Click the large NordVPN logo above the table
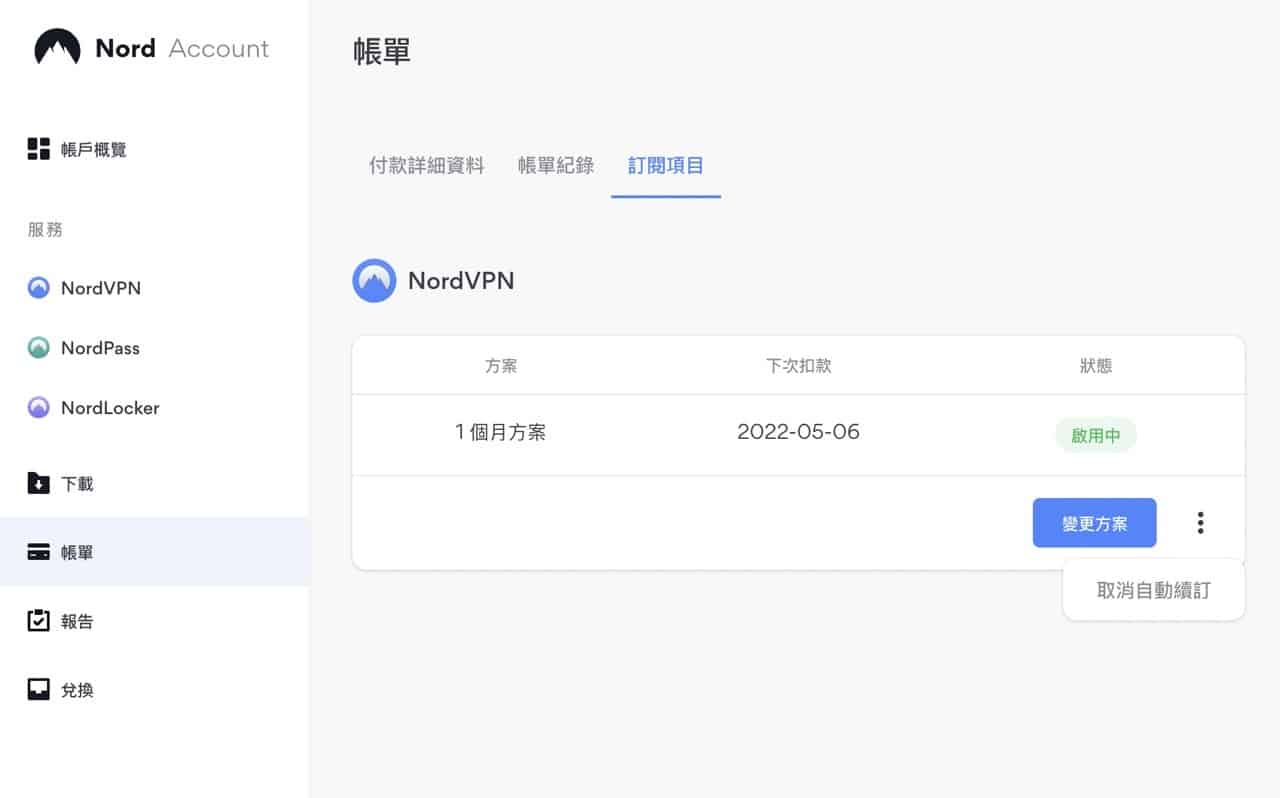The height and width of the screenshot is (798, 1280). (374, 281)
